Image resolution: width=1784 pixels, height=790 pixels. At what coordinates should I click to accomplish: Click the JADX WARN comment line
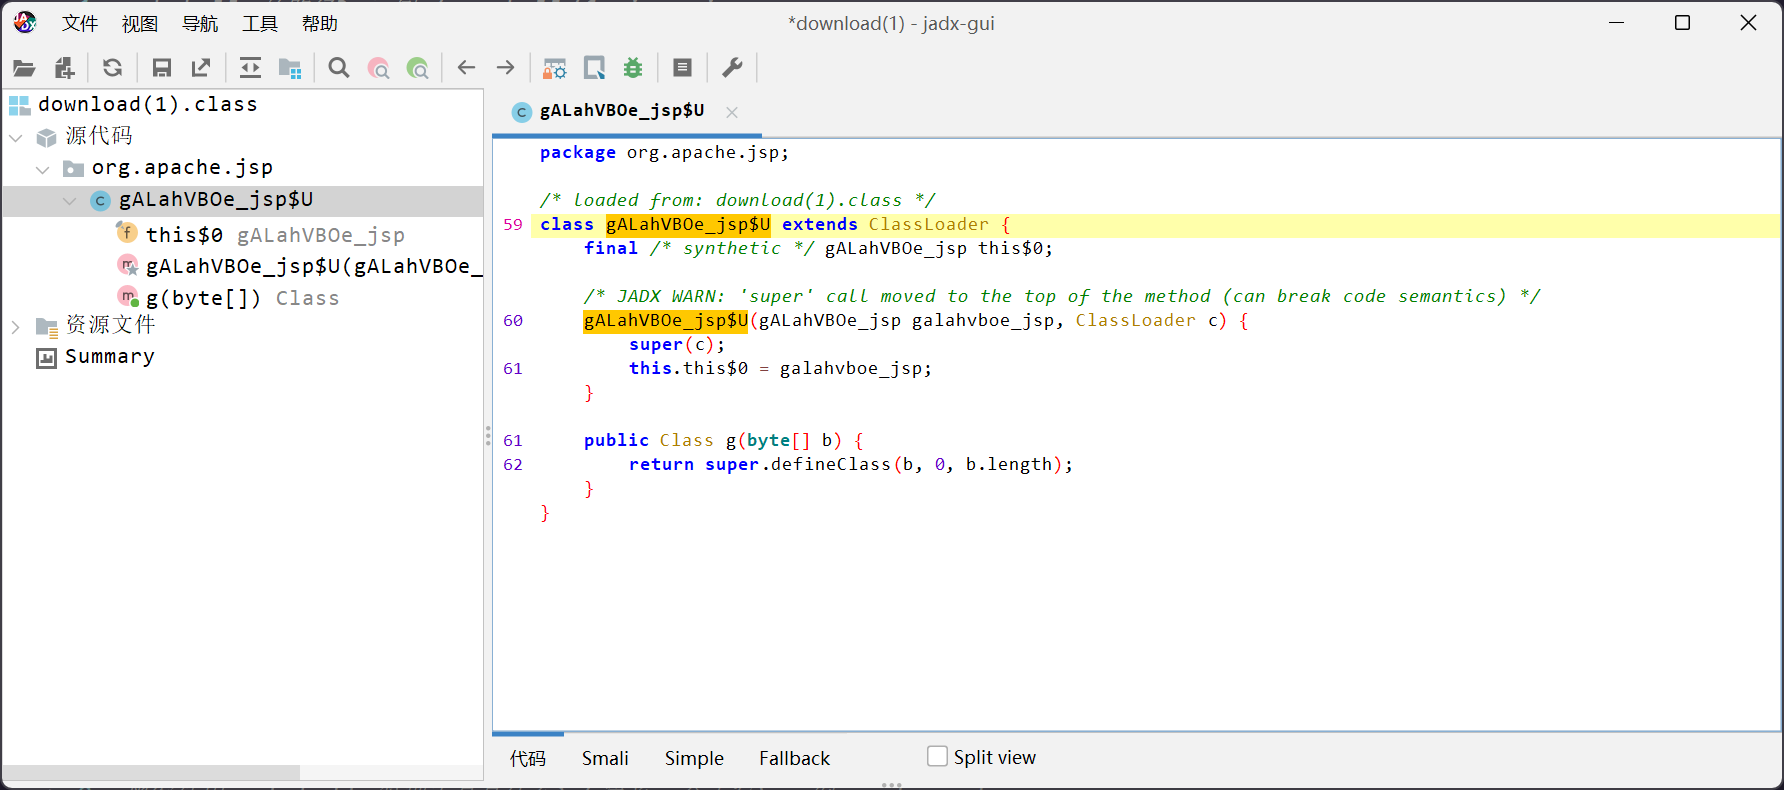point(1062,297)
